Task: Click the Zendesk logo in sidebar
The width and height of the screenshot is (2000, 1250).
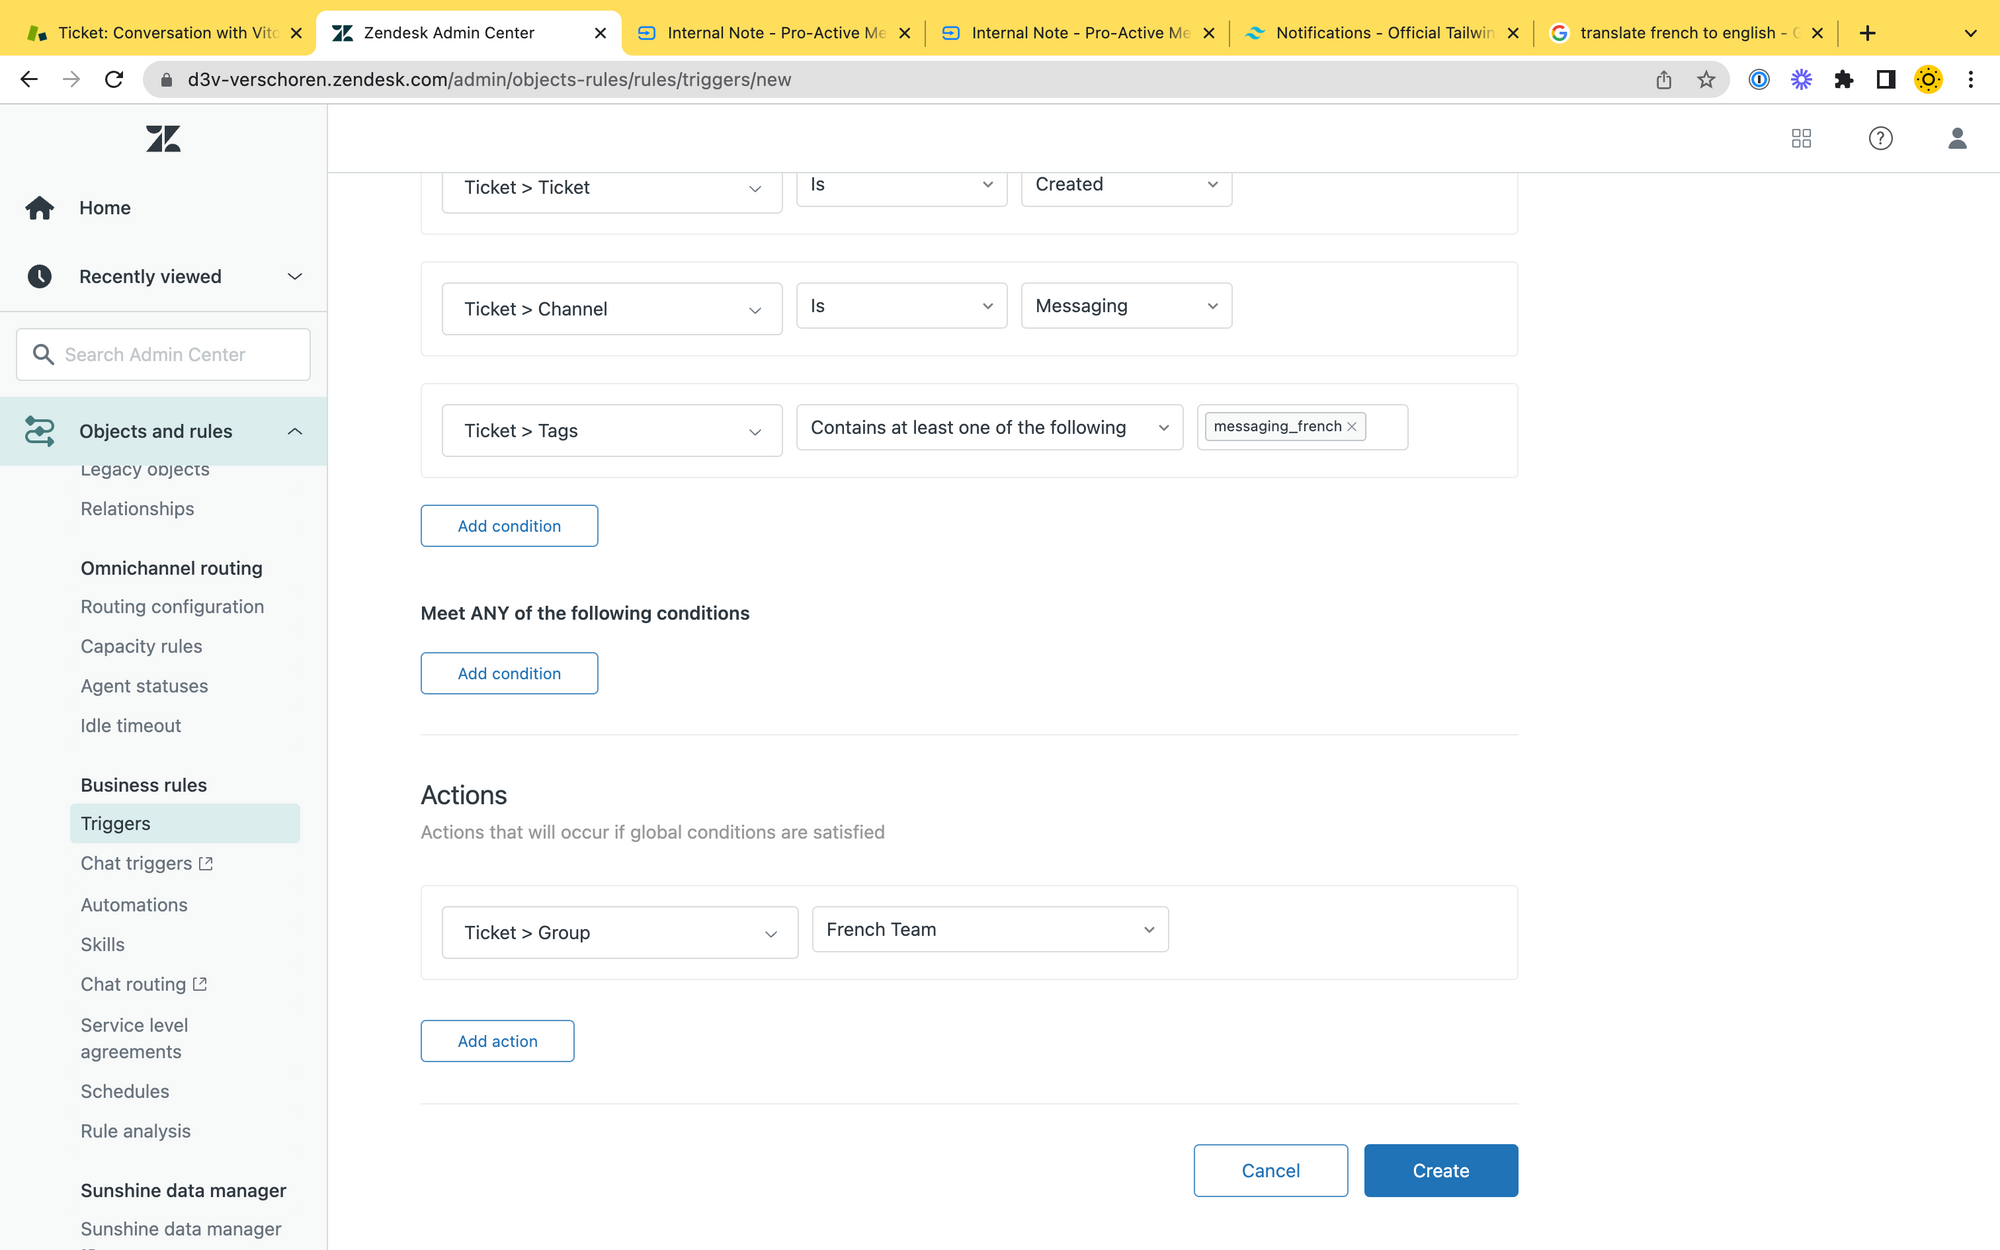Action: [x=163, y=139]
